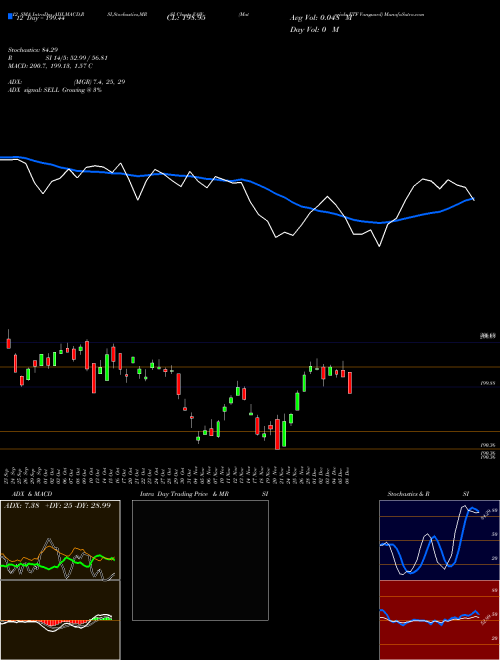Click the 'ADX & MACD' panel heading
Viewport: 500px width, 660px height.
tap(32, 494)
